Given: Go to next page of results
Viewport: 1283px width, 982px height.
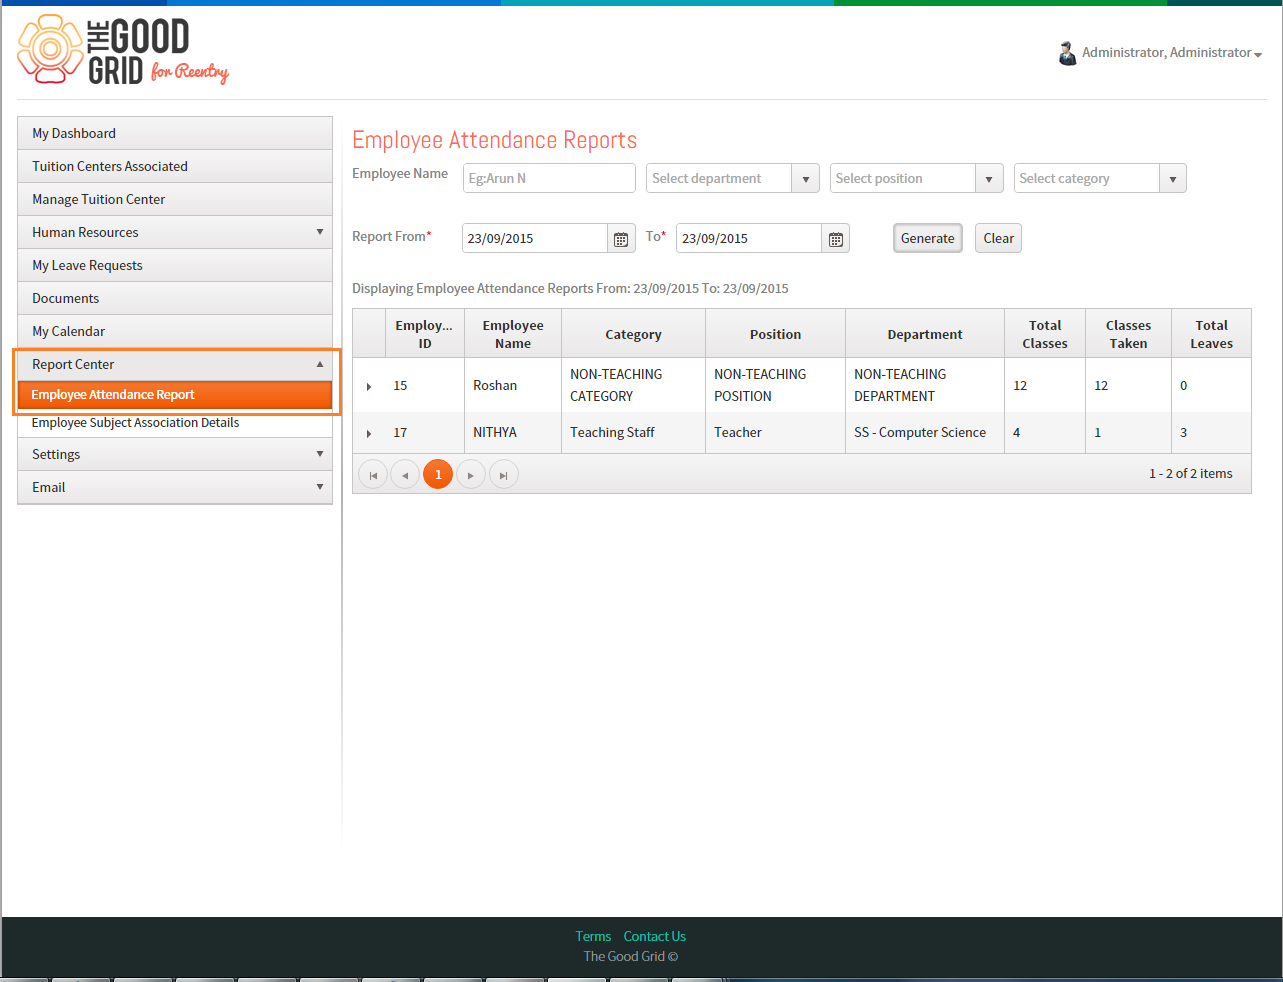Looking at the screenshot, I should [x=471, y=475].
